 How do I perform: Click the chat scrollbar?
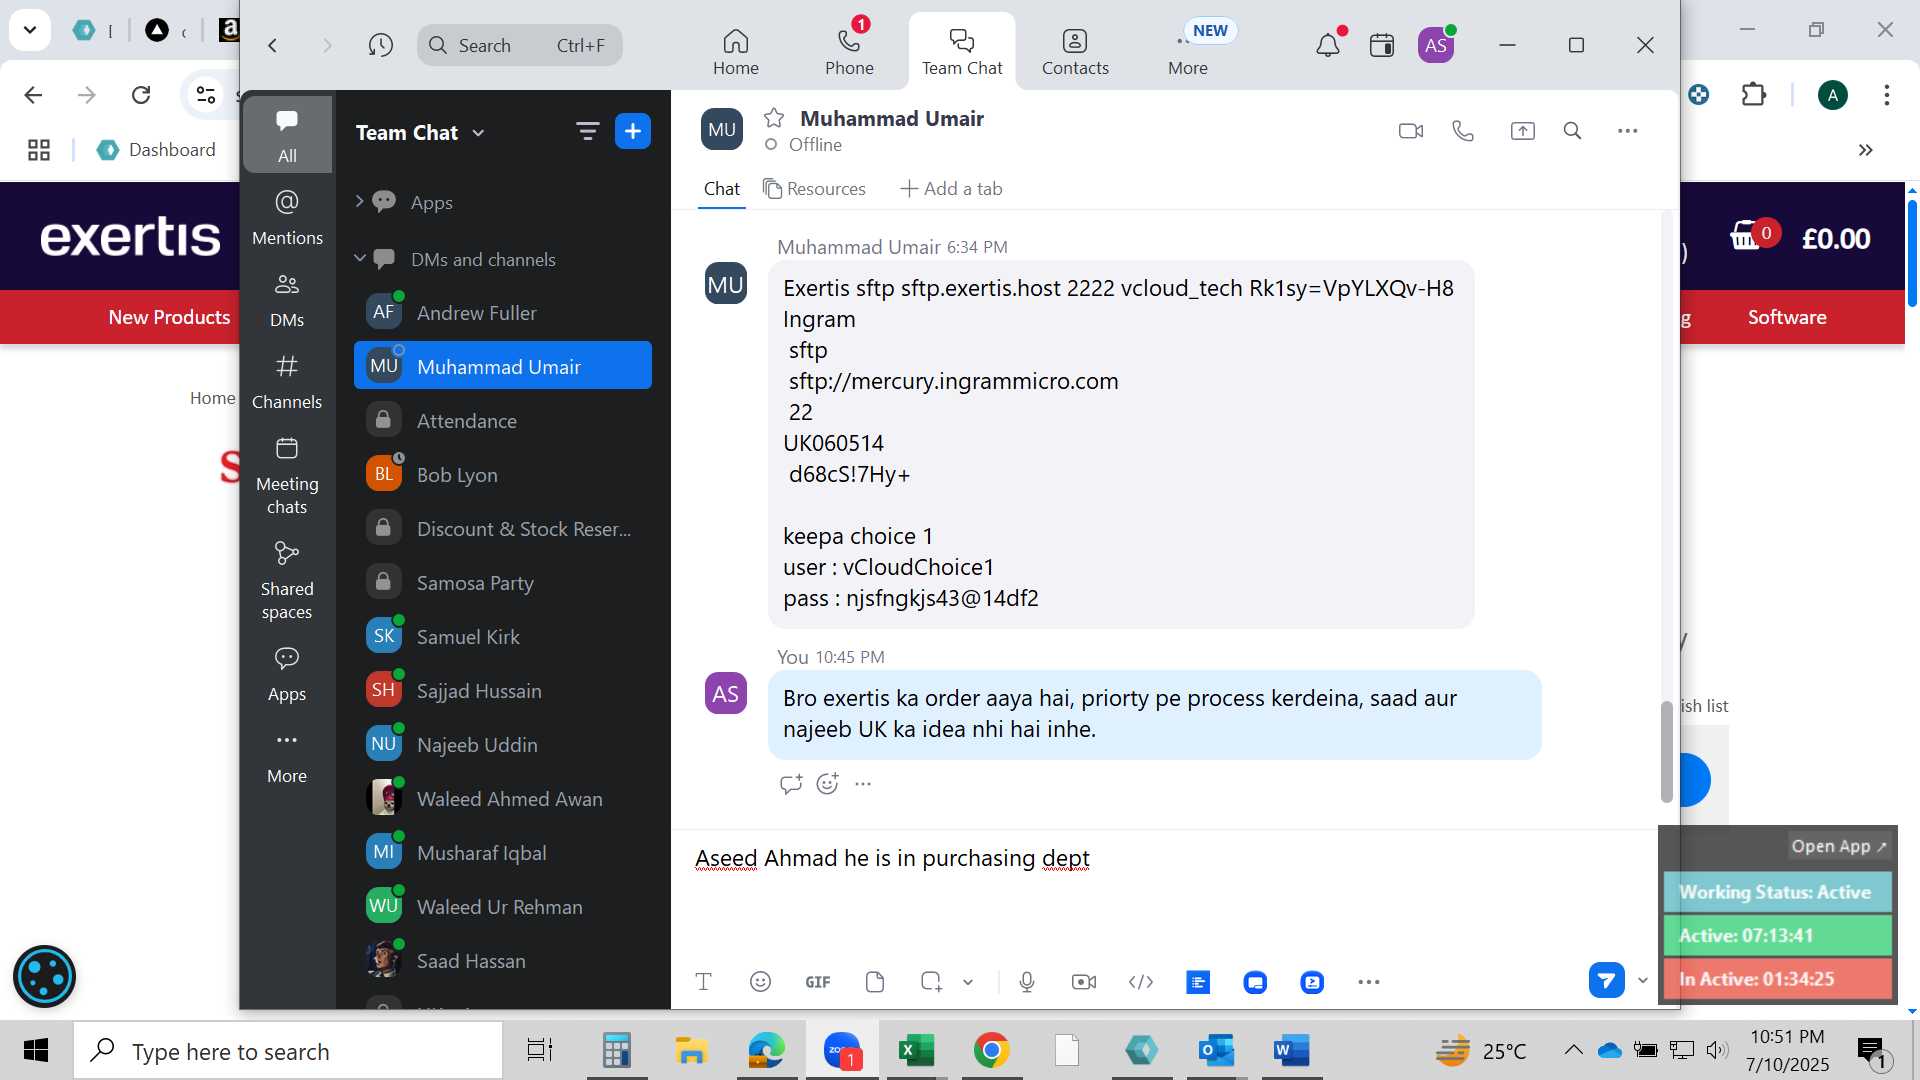click(1666, 751)
